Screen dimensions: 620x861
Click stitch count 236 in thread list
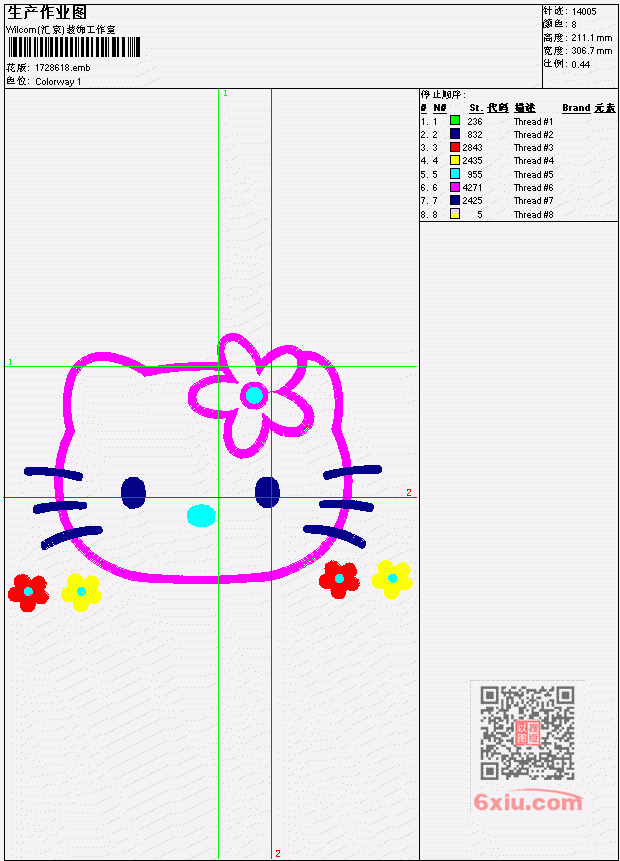[475, 122]
